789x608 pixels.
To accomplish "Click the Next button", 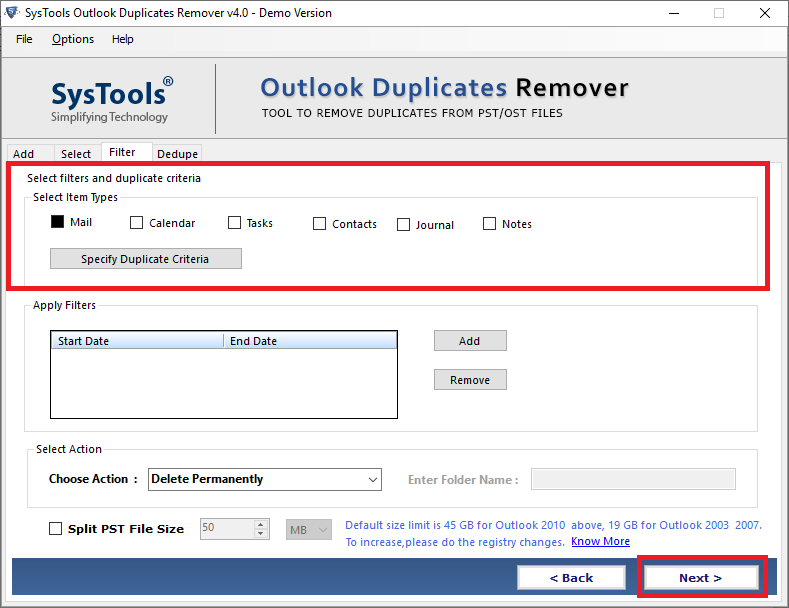I will click(x=701, y=578).
